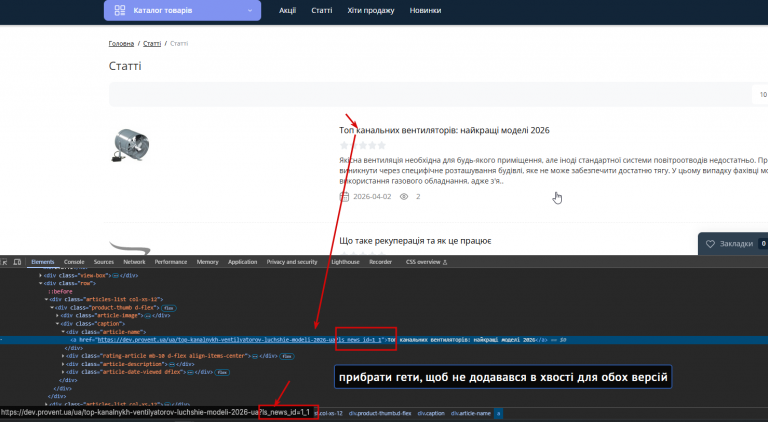Viewport: 768px width, 422px height.
Task: Expand the article-date-viewed dflex node
Action: coord(63,372)
